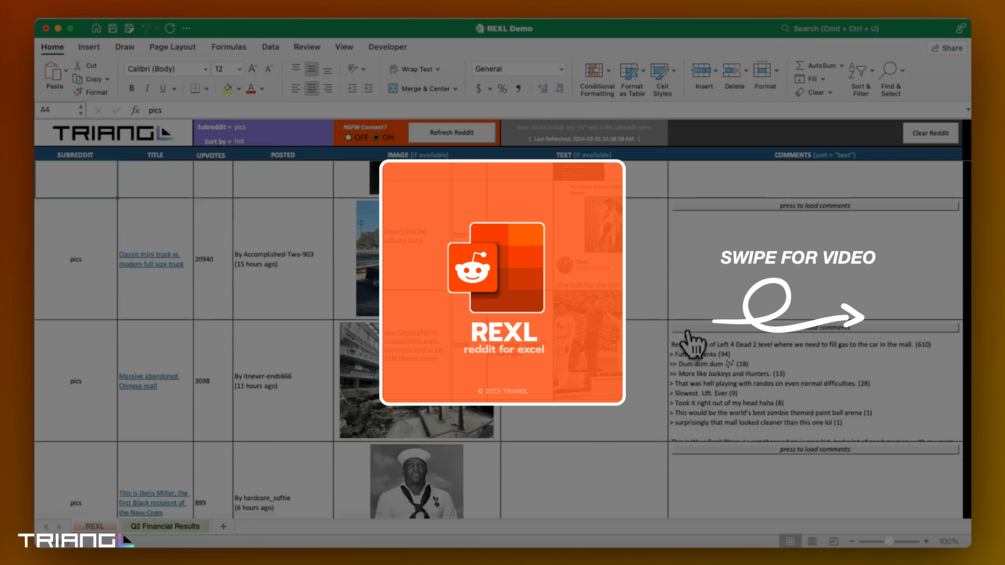This screenshot has width=1005, height=565.
Task: Decrease font size with smaller A icon
Action: click(x=269, y=69)
